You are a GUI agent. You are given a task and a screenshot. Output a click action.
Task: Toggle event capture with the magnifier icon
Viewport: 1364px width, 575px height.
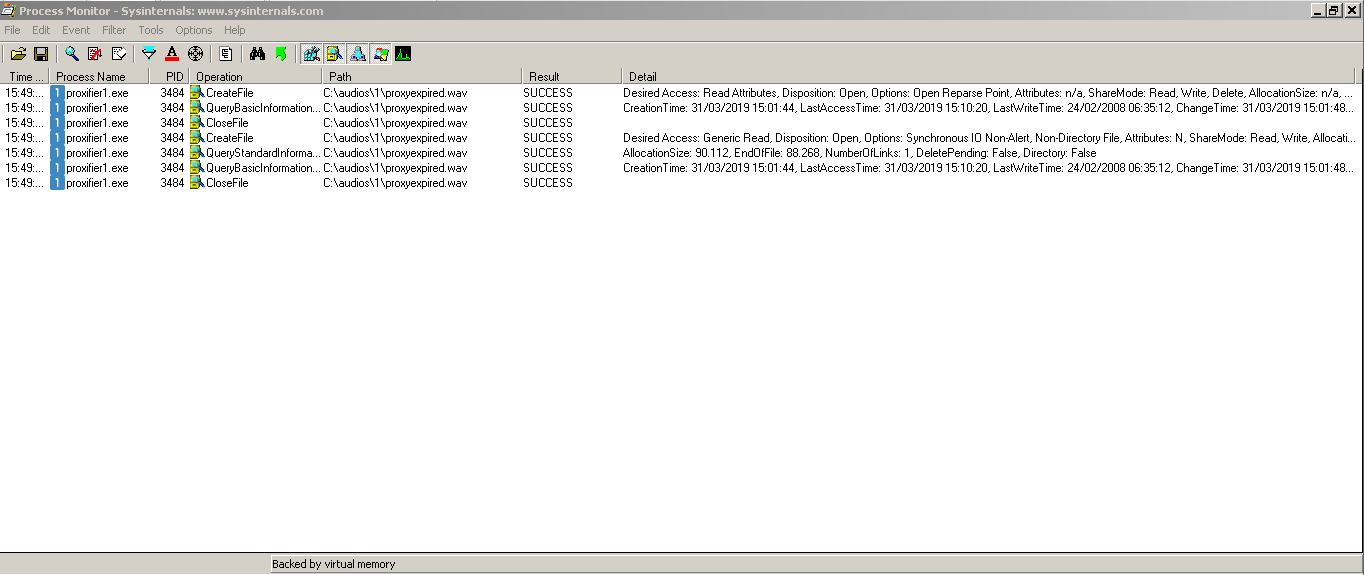(x=72, y=54)
